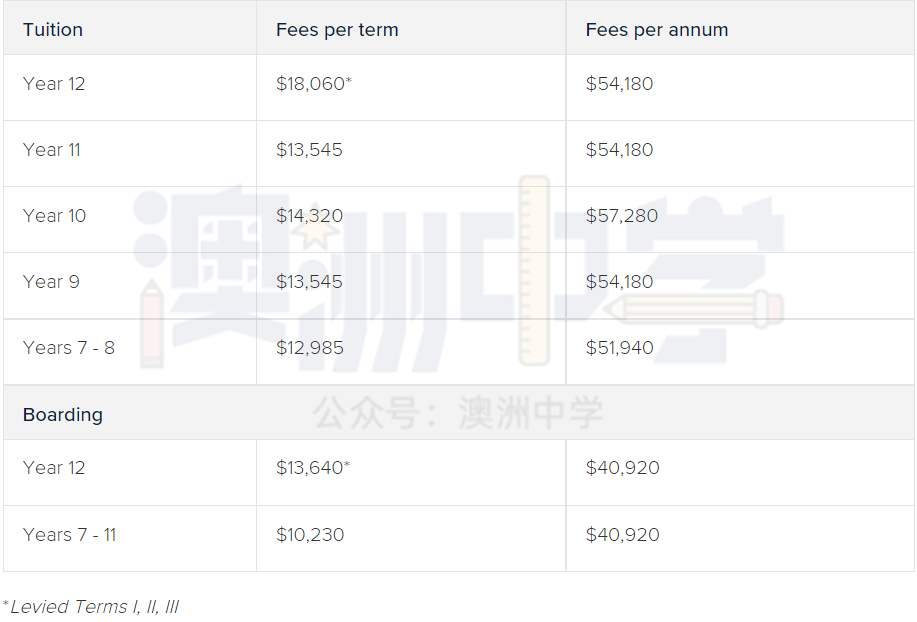Click the Year 11 row label
This screenshot has height=622, width=917.
(51, 150)
